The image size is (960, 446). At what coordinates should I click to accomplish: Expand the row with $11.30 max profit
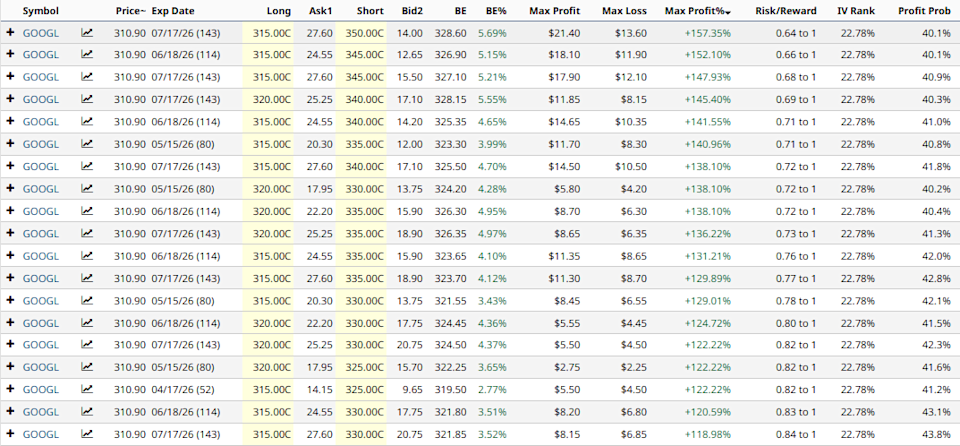(10, 278)
